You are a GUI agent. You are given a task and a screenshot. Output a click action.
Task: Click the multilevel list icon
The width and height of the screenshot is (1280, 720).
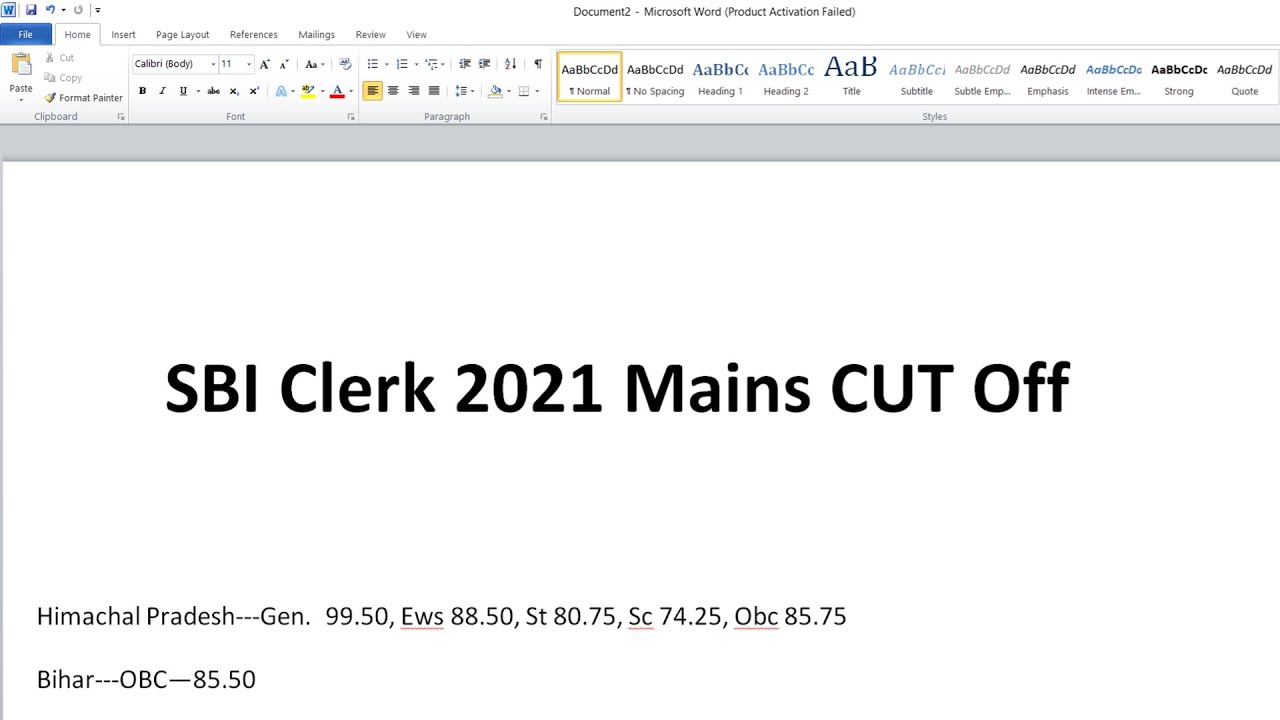[x=431, y=64]
